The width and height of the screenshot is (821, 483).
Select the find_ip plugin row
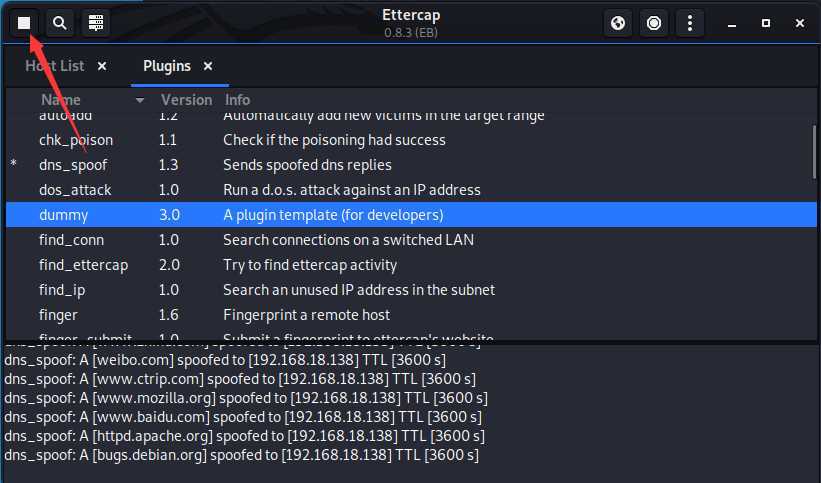411,290
